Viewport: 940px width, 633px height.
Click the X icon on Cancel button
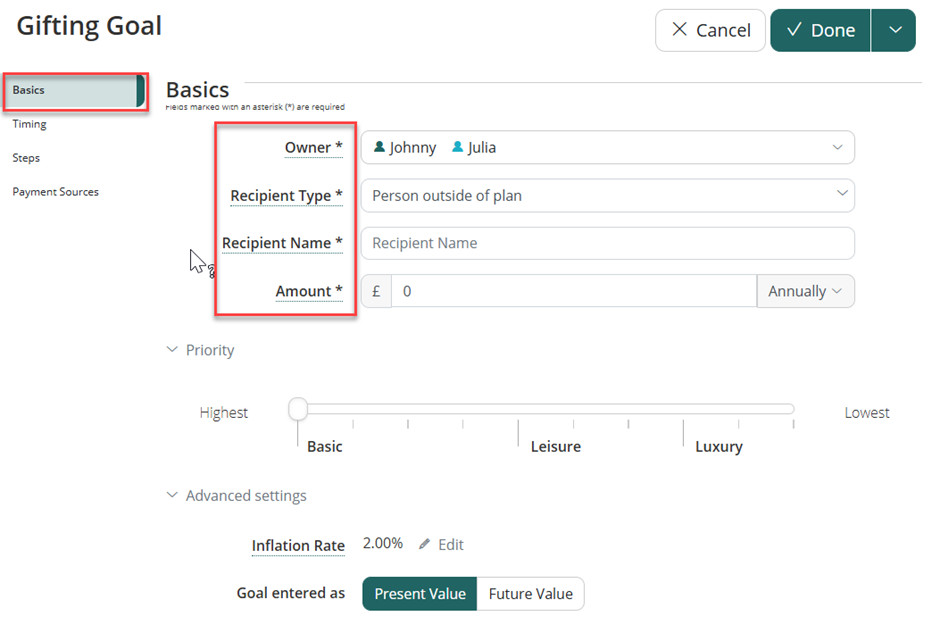pyautogui.click(x=680, y=30)
